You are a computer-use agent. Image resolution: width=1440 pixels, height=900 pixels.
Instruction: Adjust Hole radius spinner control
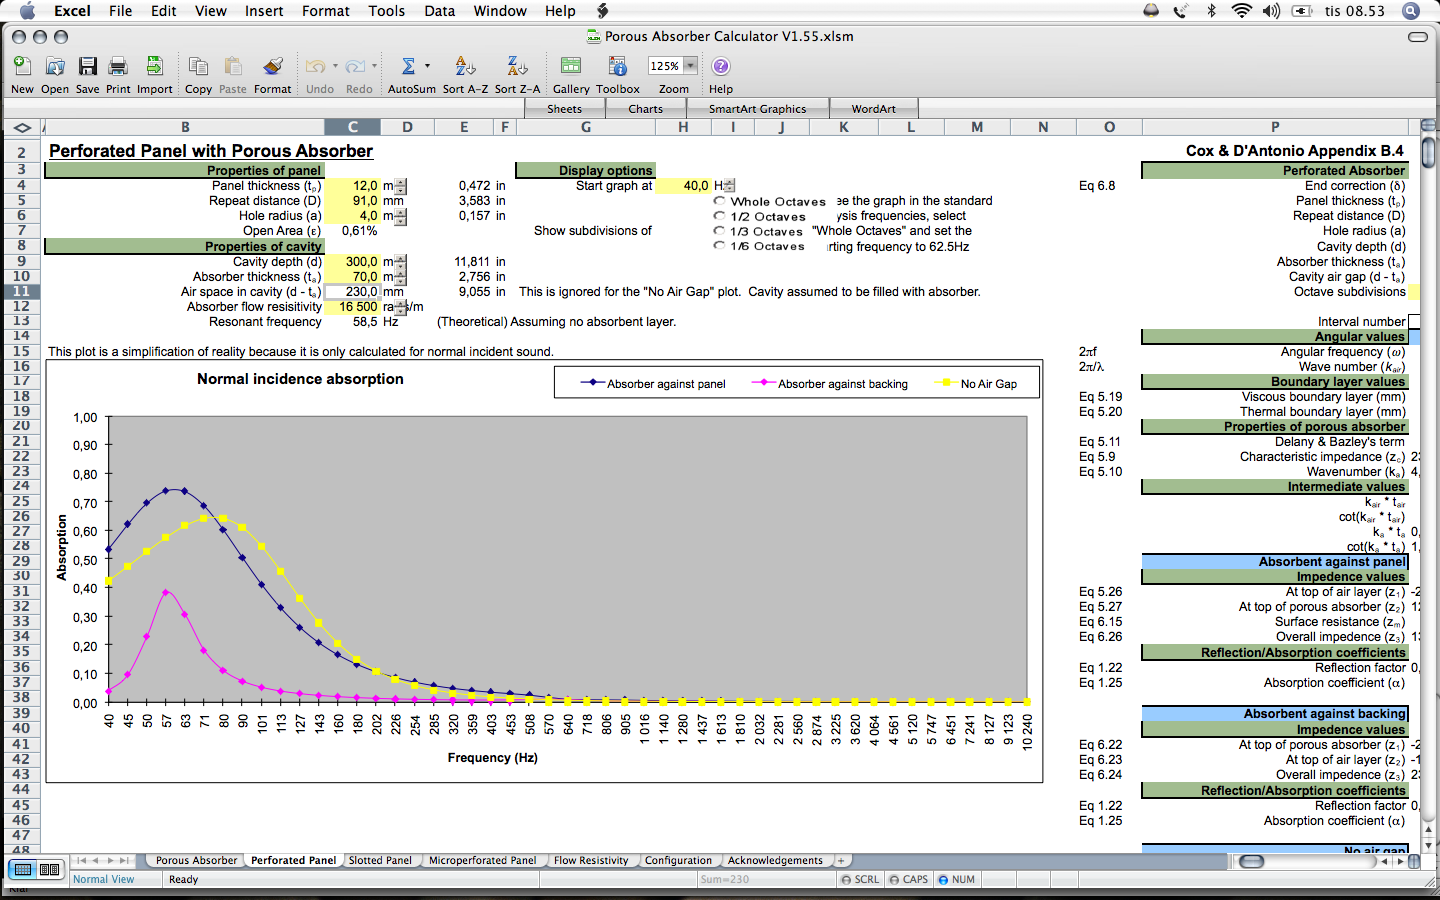tap(400, 216)
